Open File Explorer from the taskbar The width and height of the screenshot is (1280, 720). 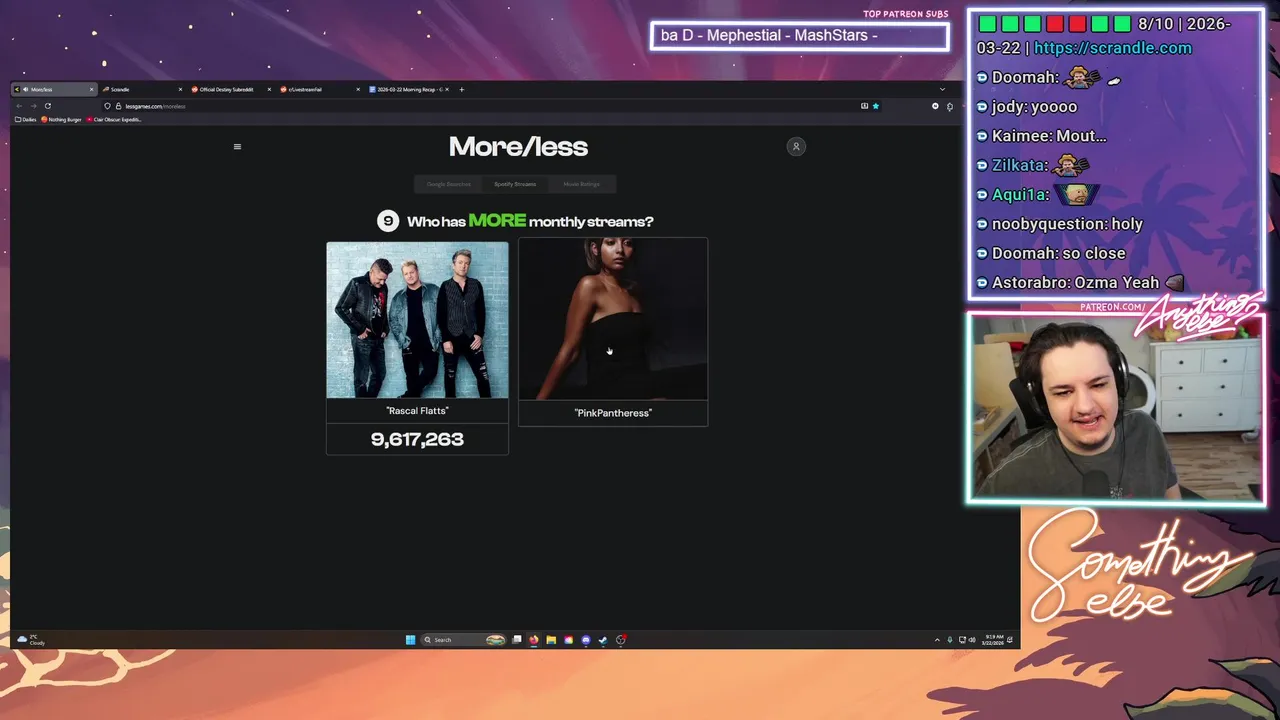[x=551, y=640]
